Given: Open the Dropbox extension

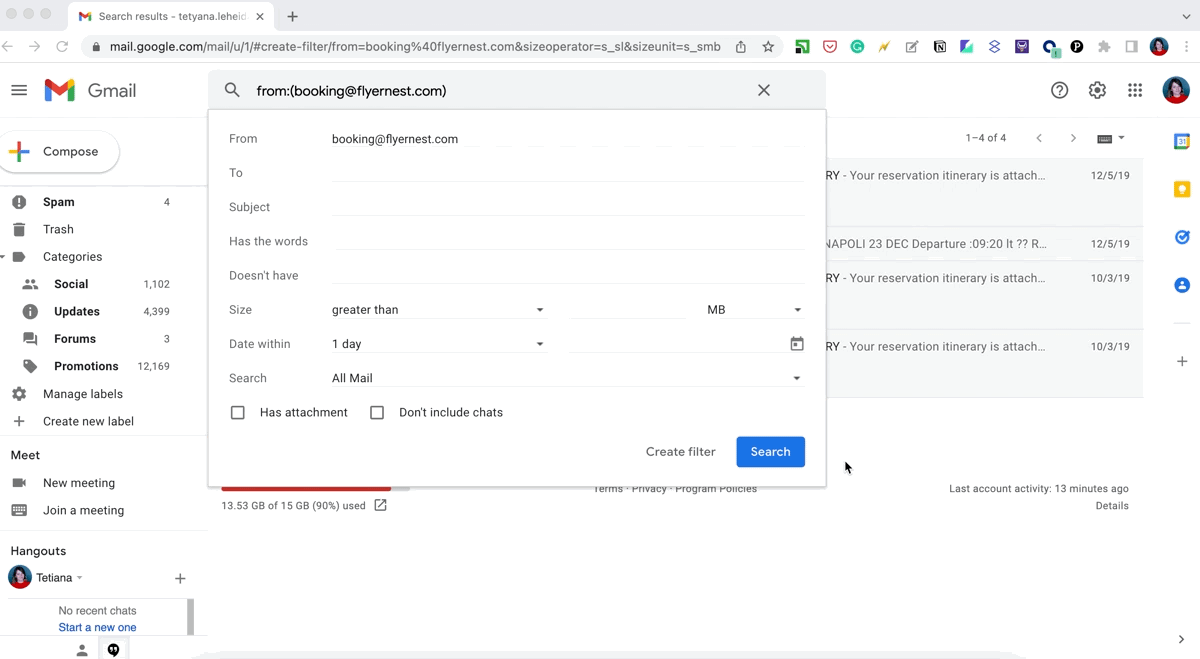Looking at the screenshot, I should 994,47.
